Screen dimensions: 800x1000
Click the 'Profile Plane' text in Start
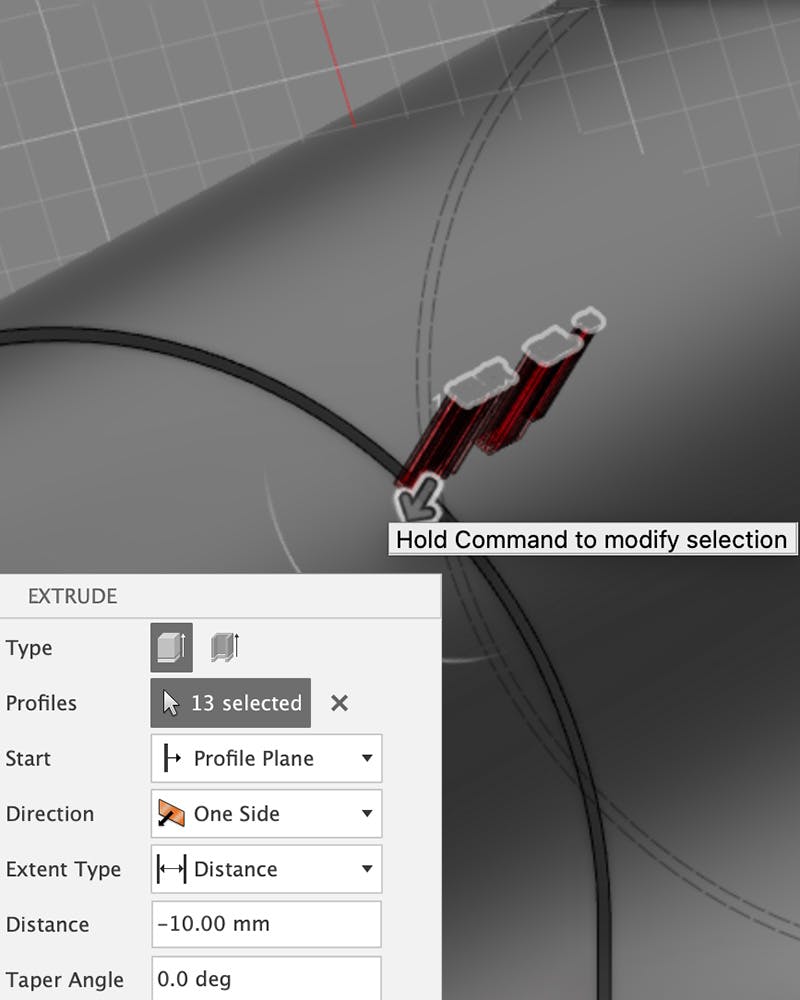point(254,759)
